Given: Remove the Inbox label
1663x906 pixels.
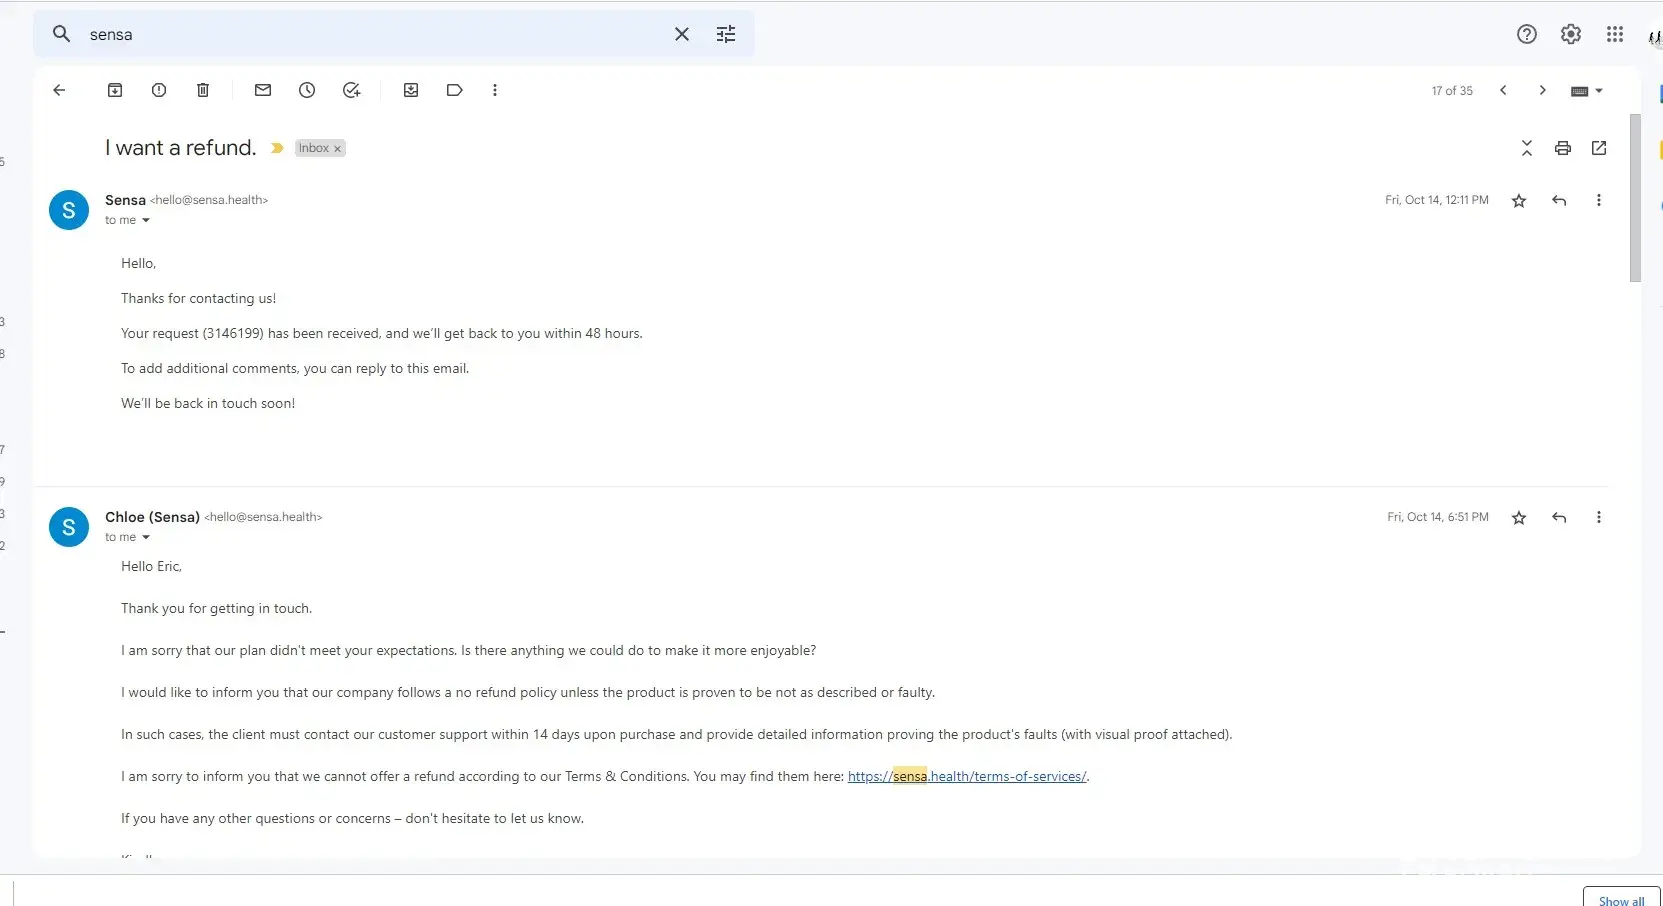Looking at the screenshot, I should click(338, 149).
